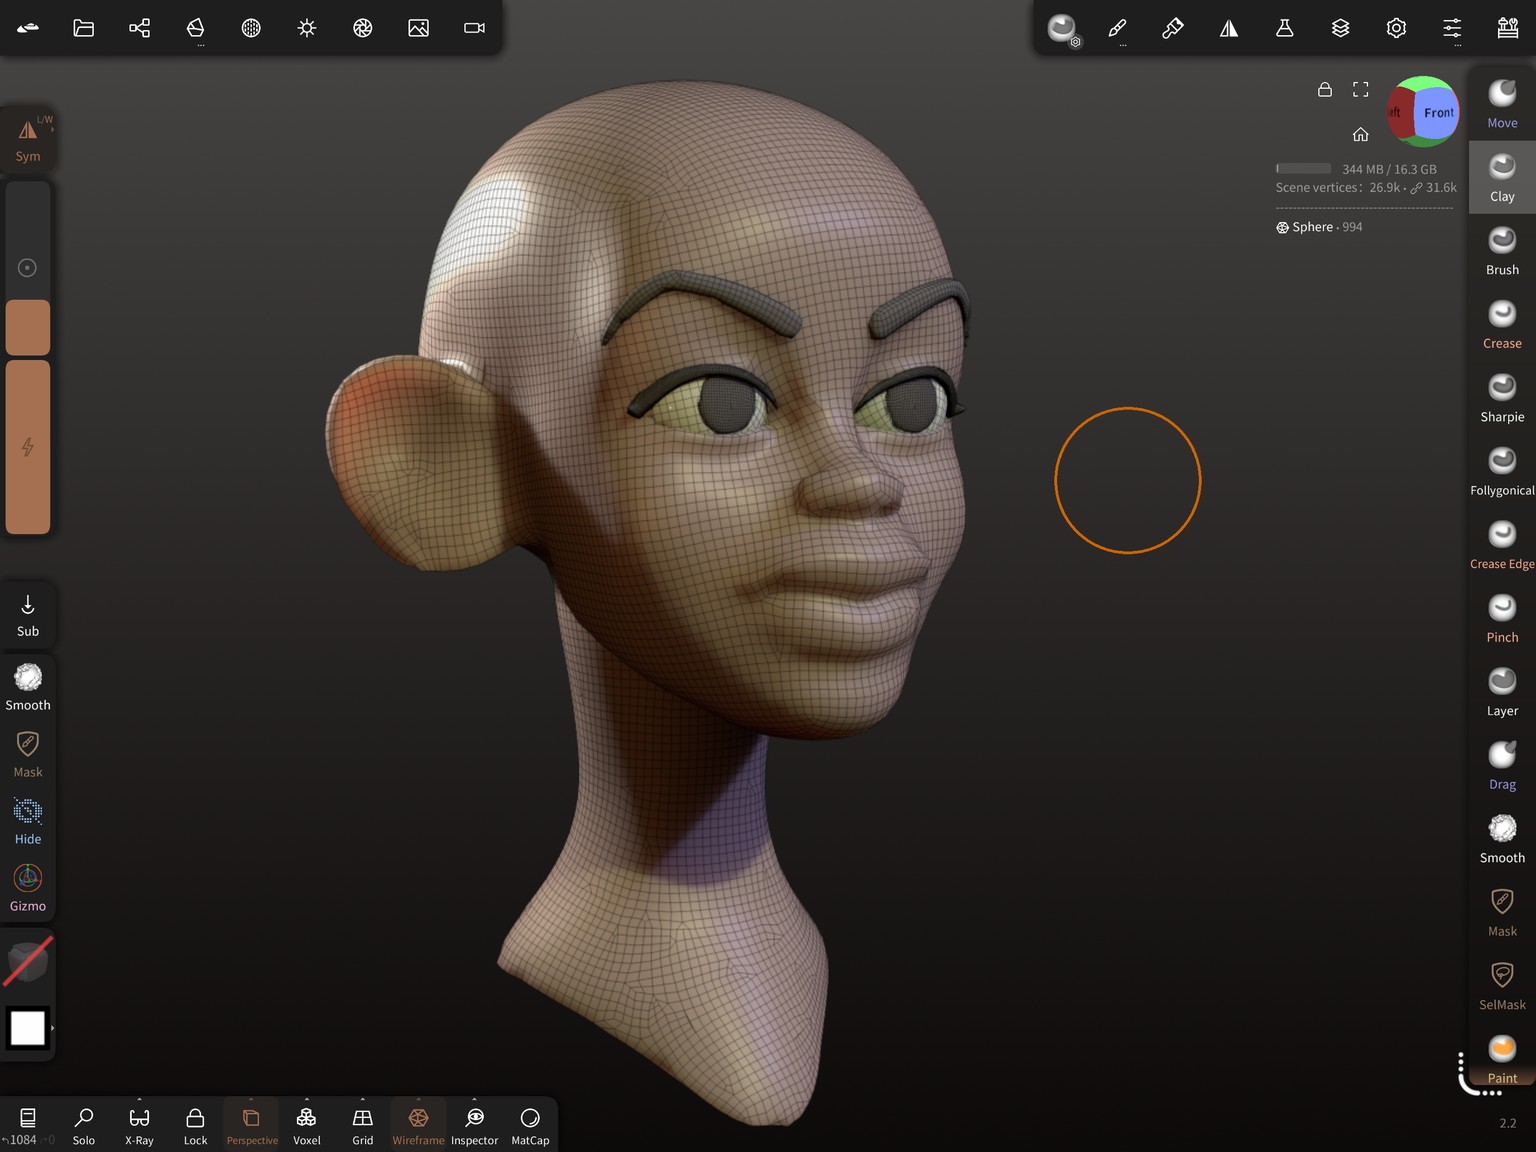Open the Topology menu
The image size is (1536, 1152).
click(196, 28)
